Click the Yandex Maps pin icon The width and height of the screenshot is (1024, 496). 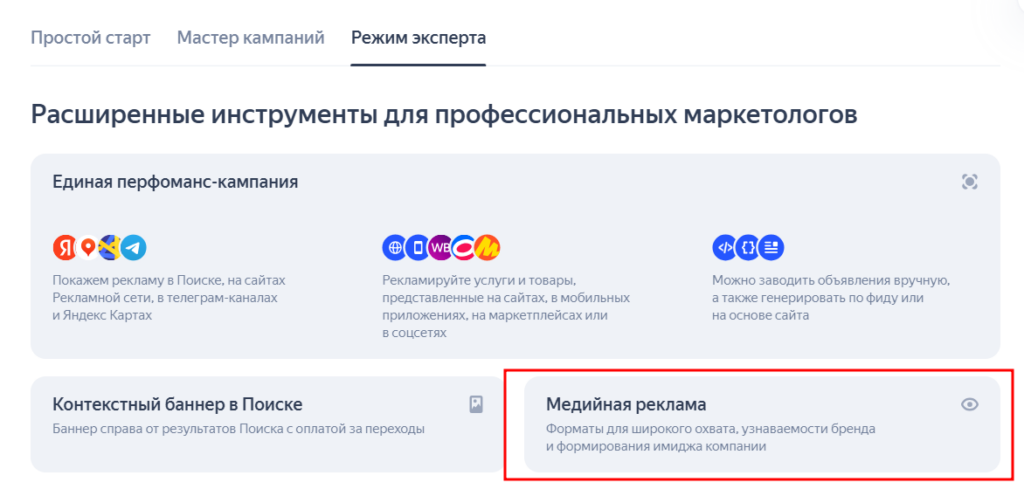pos(88,247)
